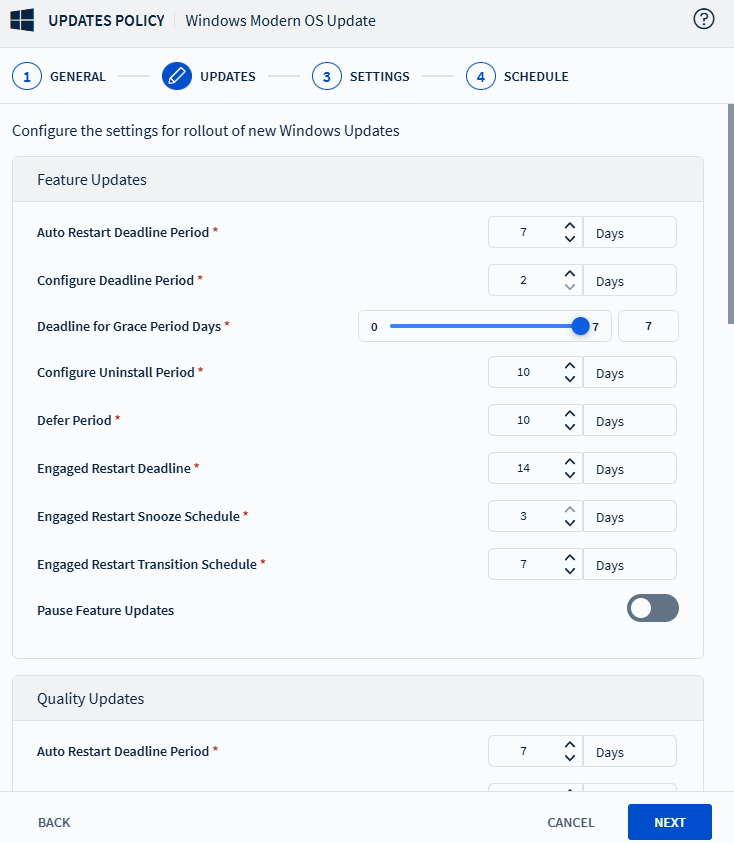Open the help question mark icon
Viewport: 734px width, 843px height.
704,19
